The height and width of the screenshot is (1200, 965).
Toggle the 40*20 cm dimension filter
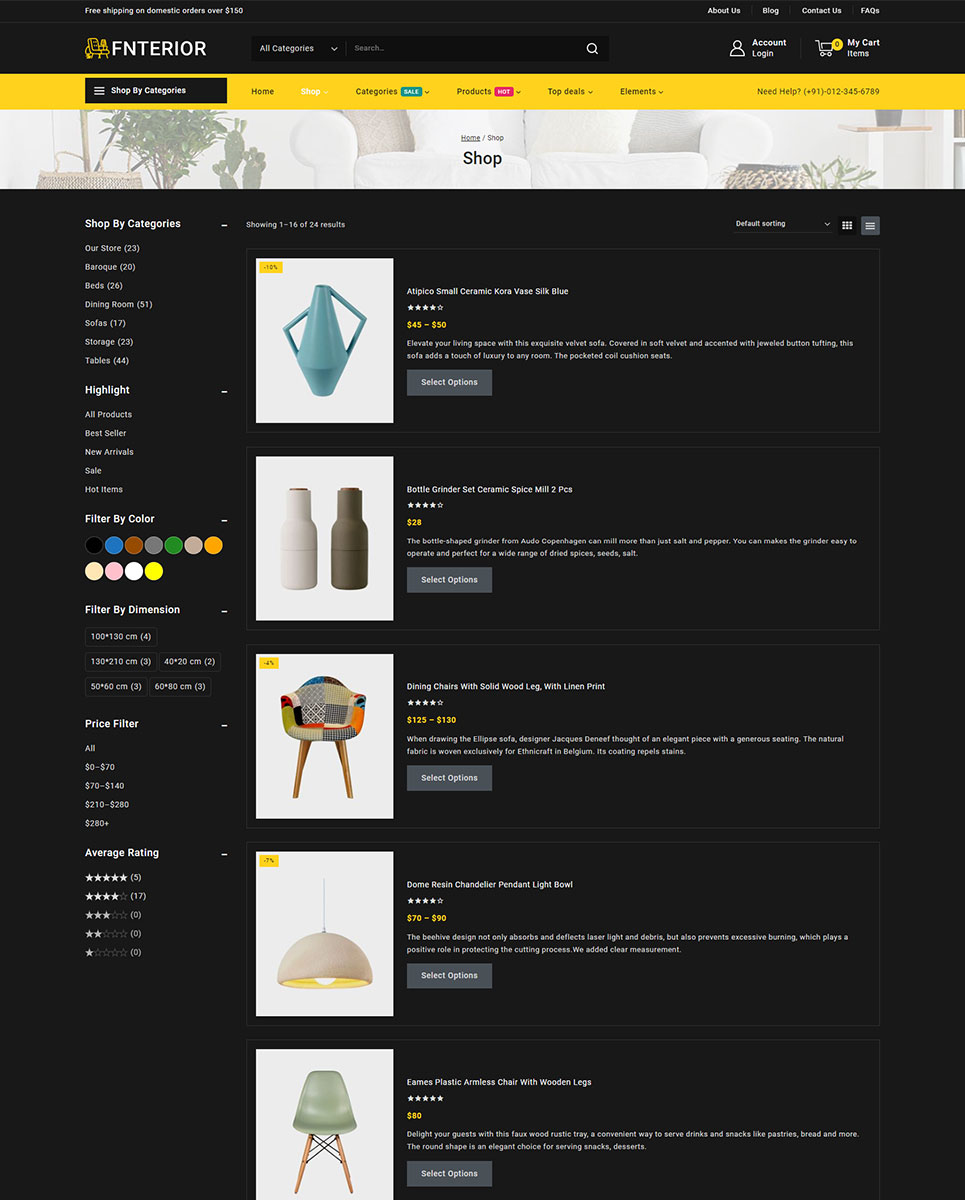189,661
